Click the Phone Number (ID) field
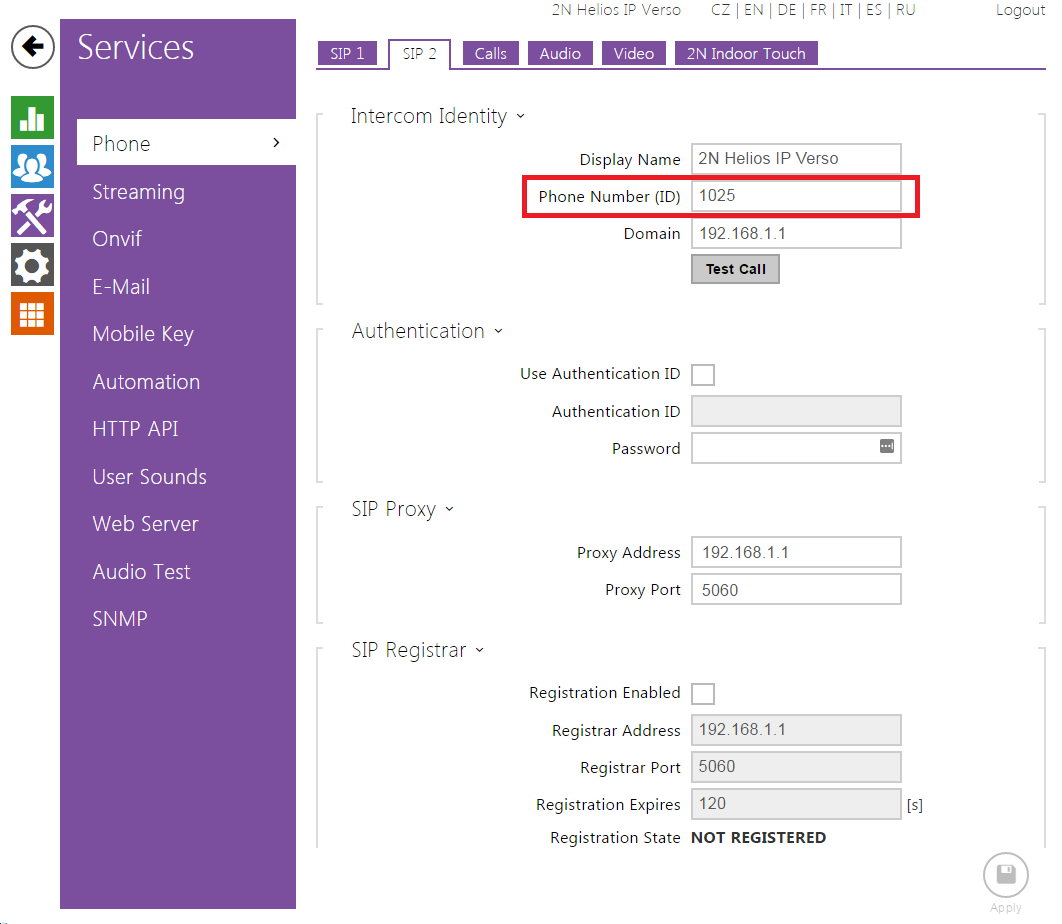 click(x=796, y=196)
